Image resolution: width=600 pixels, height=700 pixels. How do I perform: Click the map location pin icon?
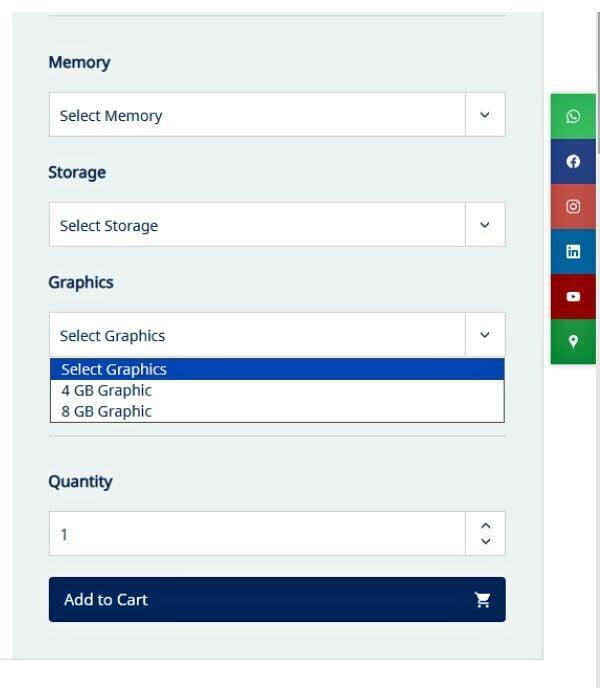coord(573,341)
